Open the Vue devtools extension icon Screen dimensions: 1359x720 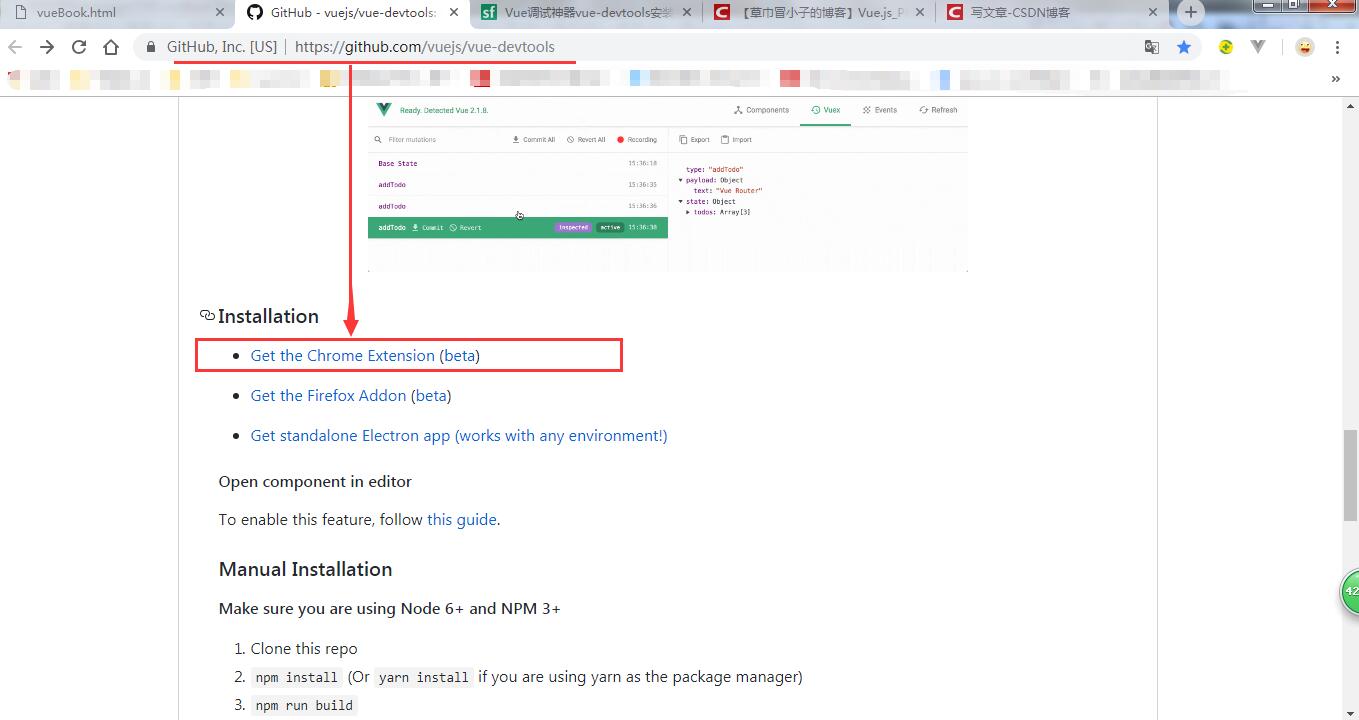click(x=1258, y=47)
